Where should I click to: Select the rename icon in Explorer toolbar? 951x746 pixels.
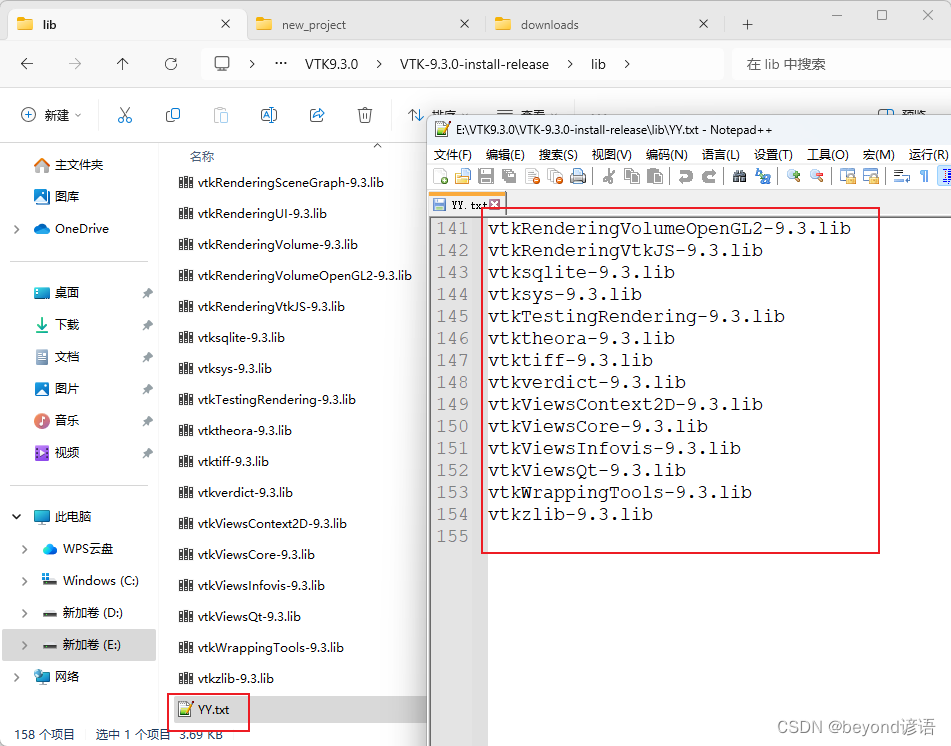(x=268, y=115)
